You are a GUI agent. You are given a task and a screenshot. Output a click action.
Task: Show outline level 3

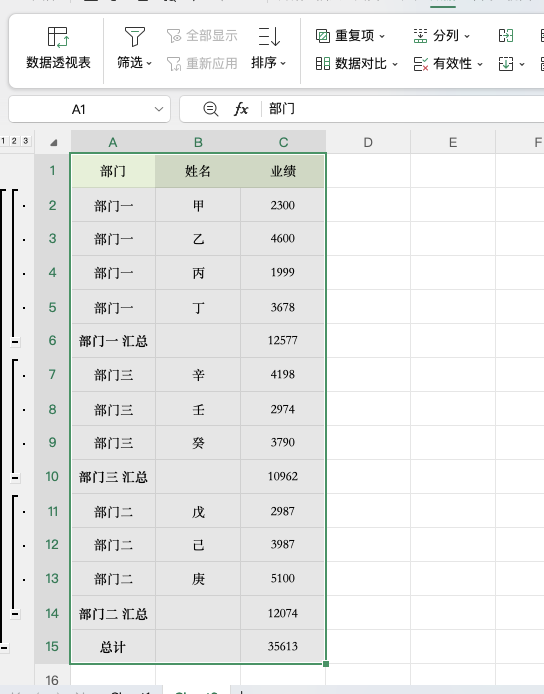pyautogui.click(x=26, y=141)
